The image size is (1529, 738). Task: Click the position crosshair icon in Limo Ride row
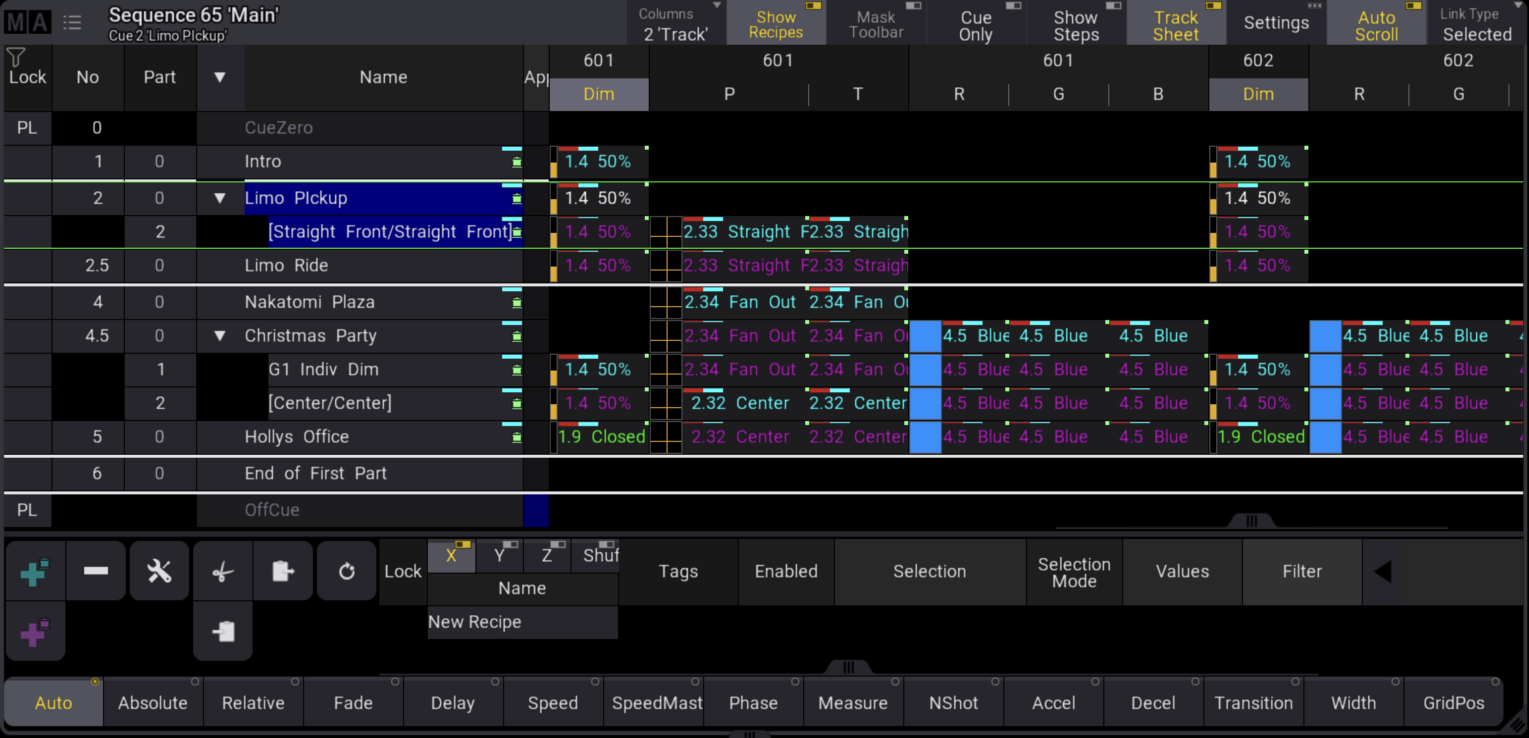point(666,266)
